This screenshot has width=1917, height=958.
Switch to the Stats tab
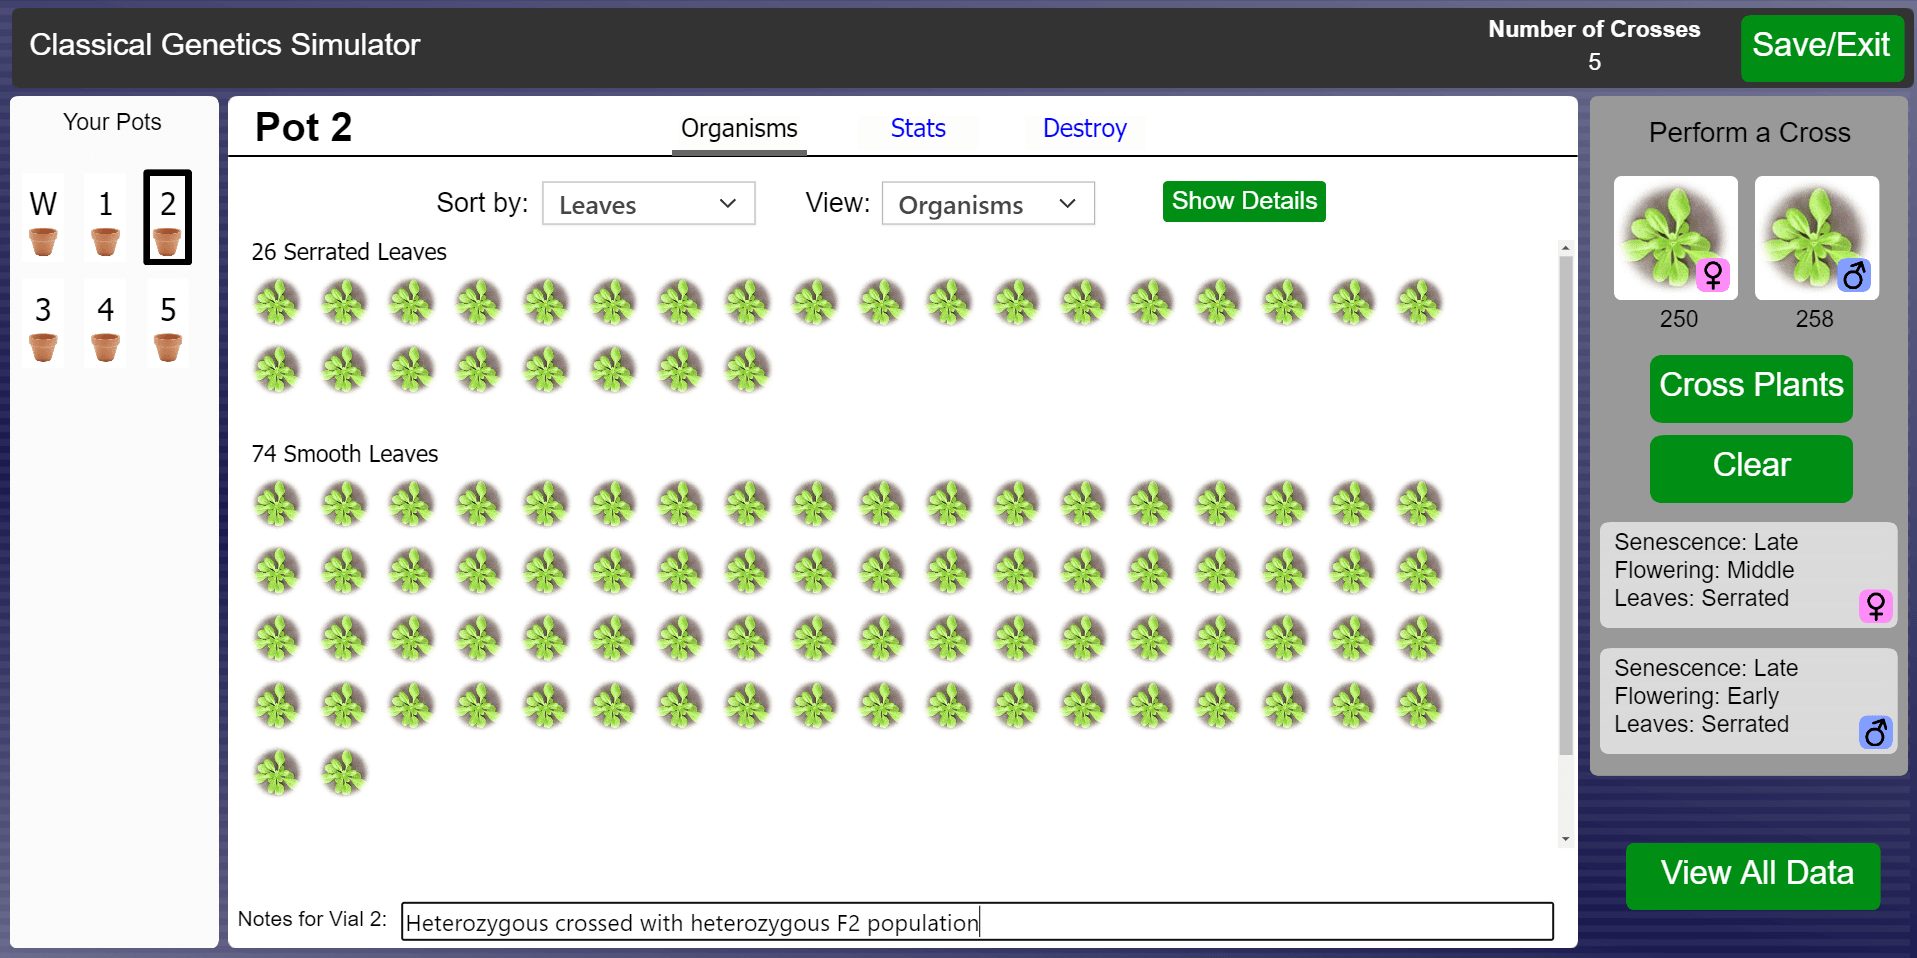point(917,128)
